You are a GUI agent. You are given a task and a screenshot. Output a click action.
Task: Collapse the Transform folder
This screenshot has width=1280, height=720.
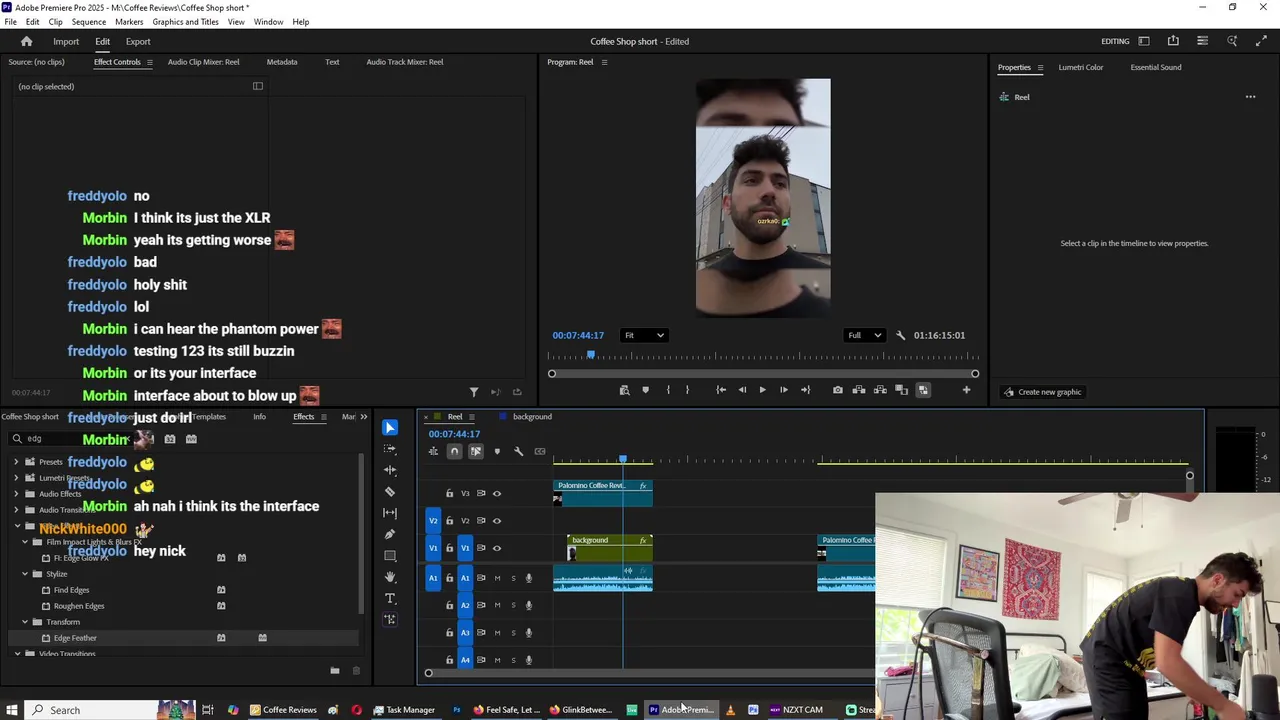click(x=25, y=622)
